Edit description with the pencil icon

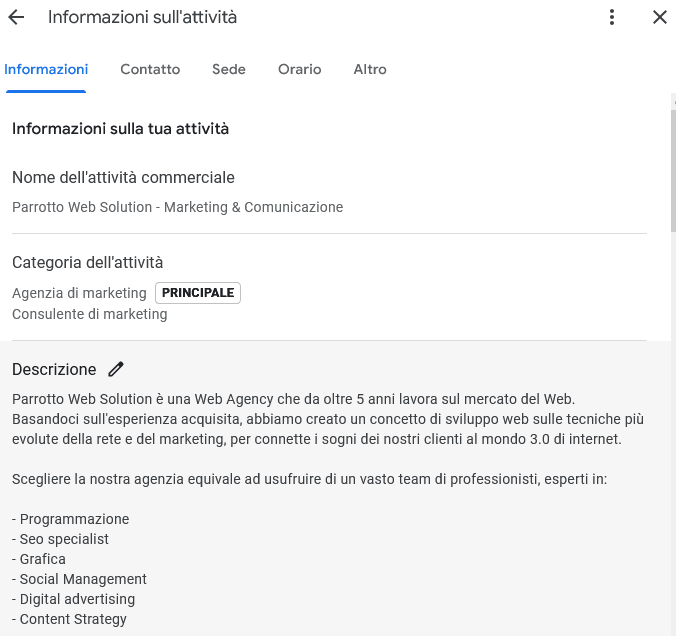pos(116,370)
